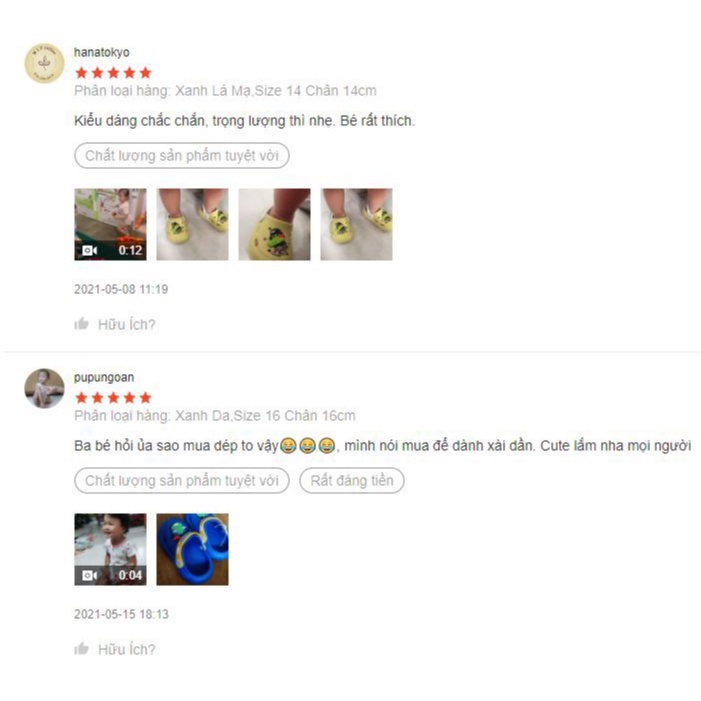Open close-up photo of single yellow shoe
The image size is (701, 701).
click(x=274, y=224)
